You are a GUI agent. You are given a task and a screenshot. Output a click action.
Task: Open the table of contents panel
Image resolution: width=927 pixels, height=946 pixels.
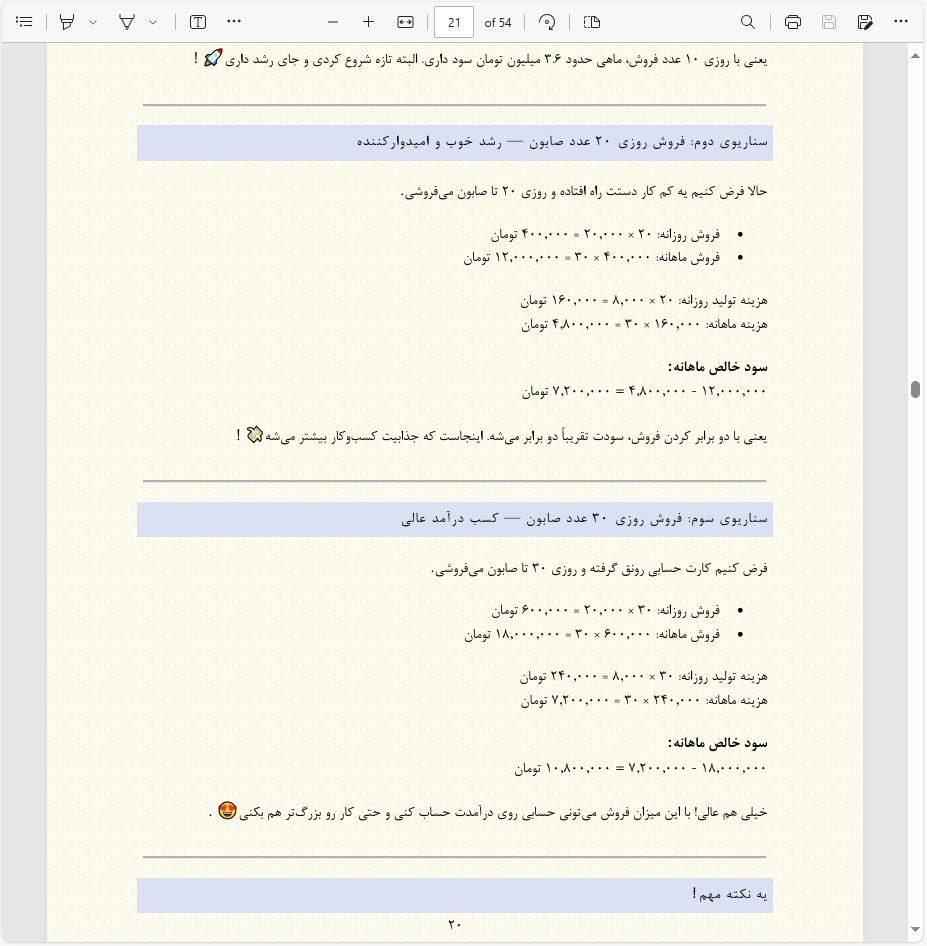25,22
